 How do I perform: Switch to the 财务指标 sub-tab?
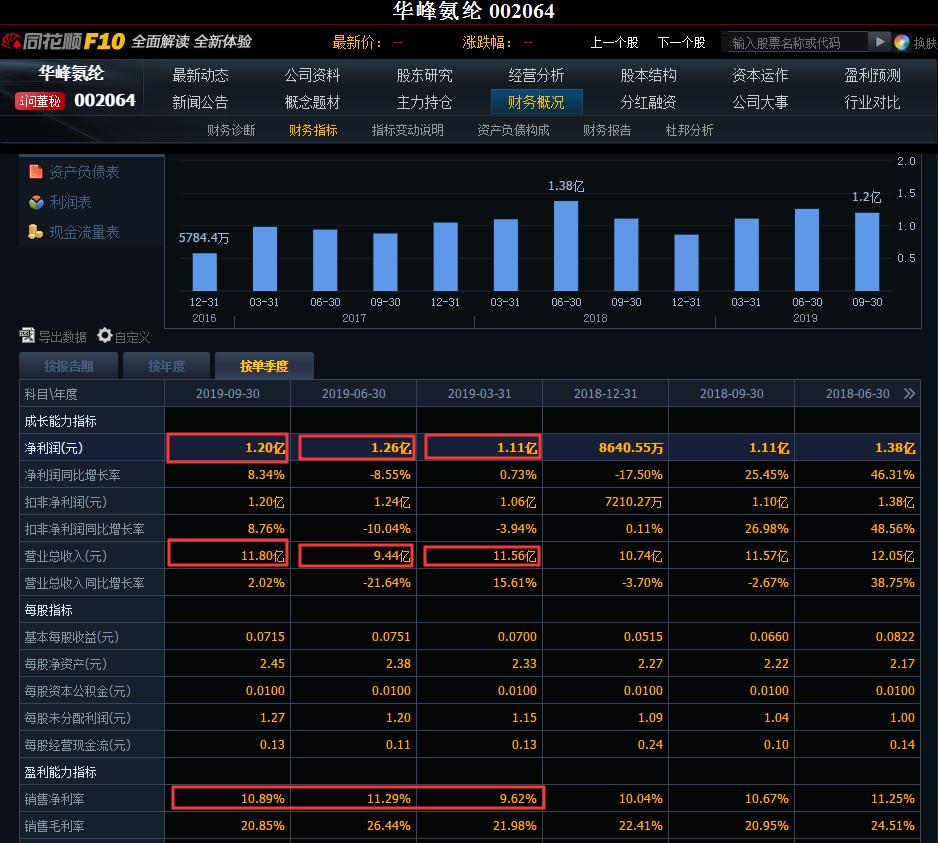(313, 130)
